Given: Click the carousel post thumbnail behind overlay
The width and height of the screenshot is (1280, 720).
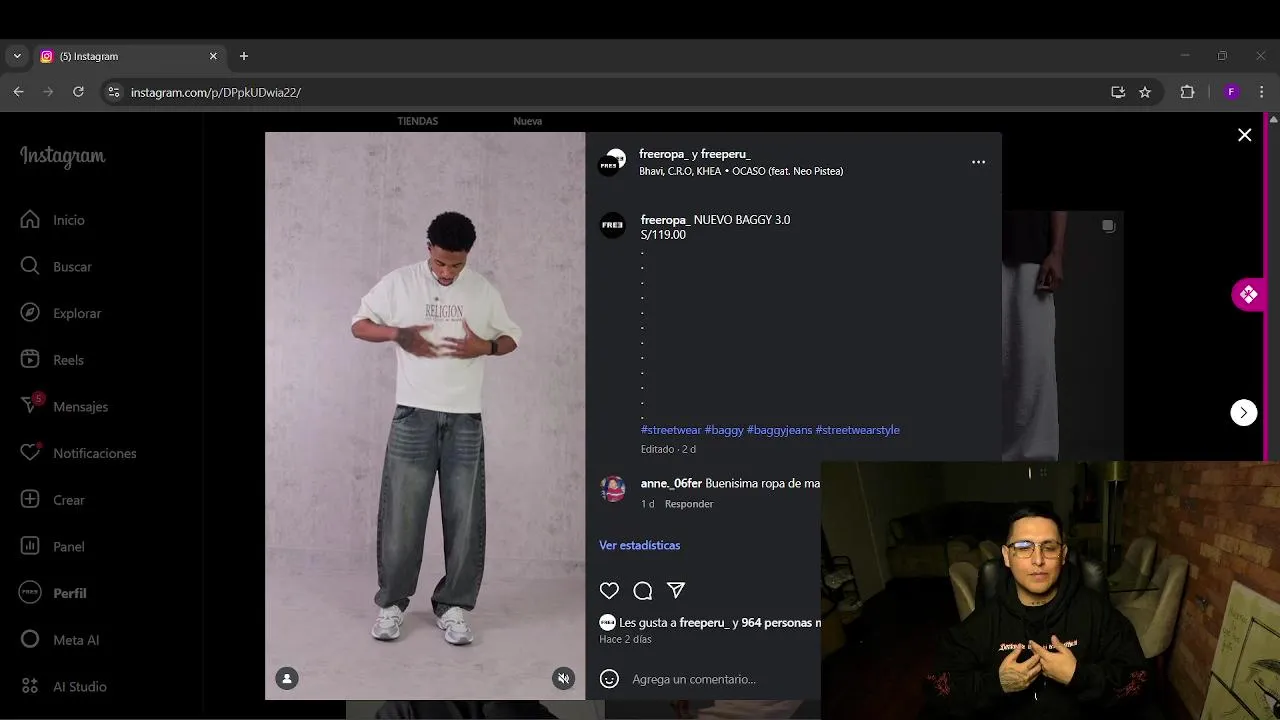Looking at the screenshot, I should point(1063,335).
